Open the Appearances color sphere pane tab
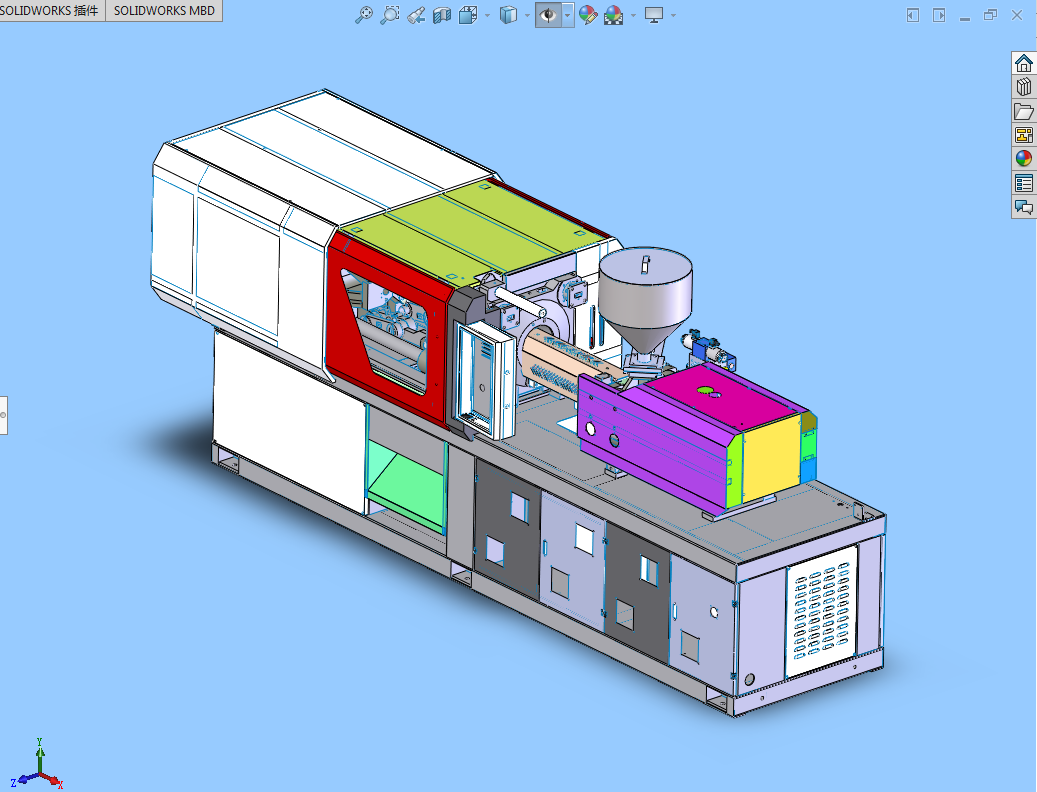1037x792 pixels. pos(1023,159)
